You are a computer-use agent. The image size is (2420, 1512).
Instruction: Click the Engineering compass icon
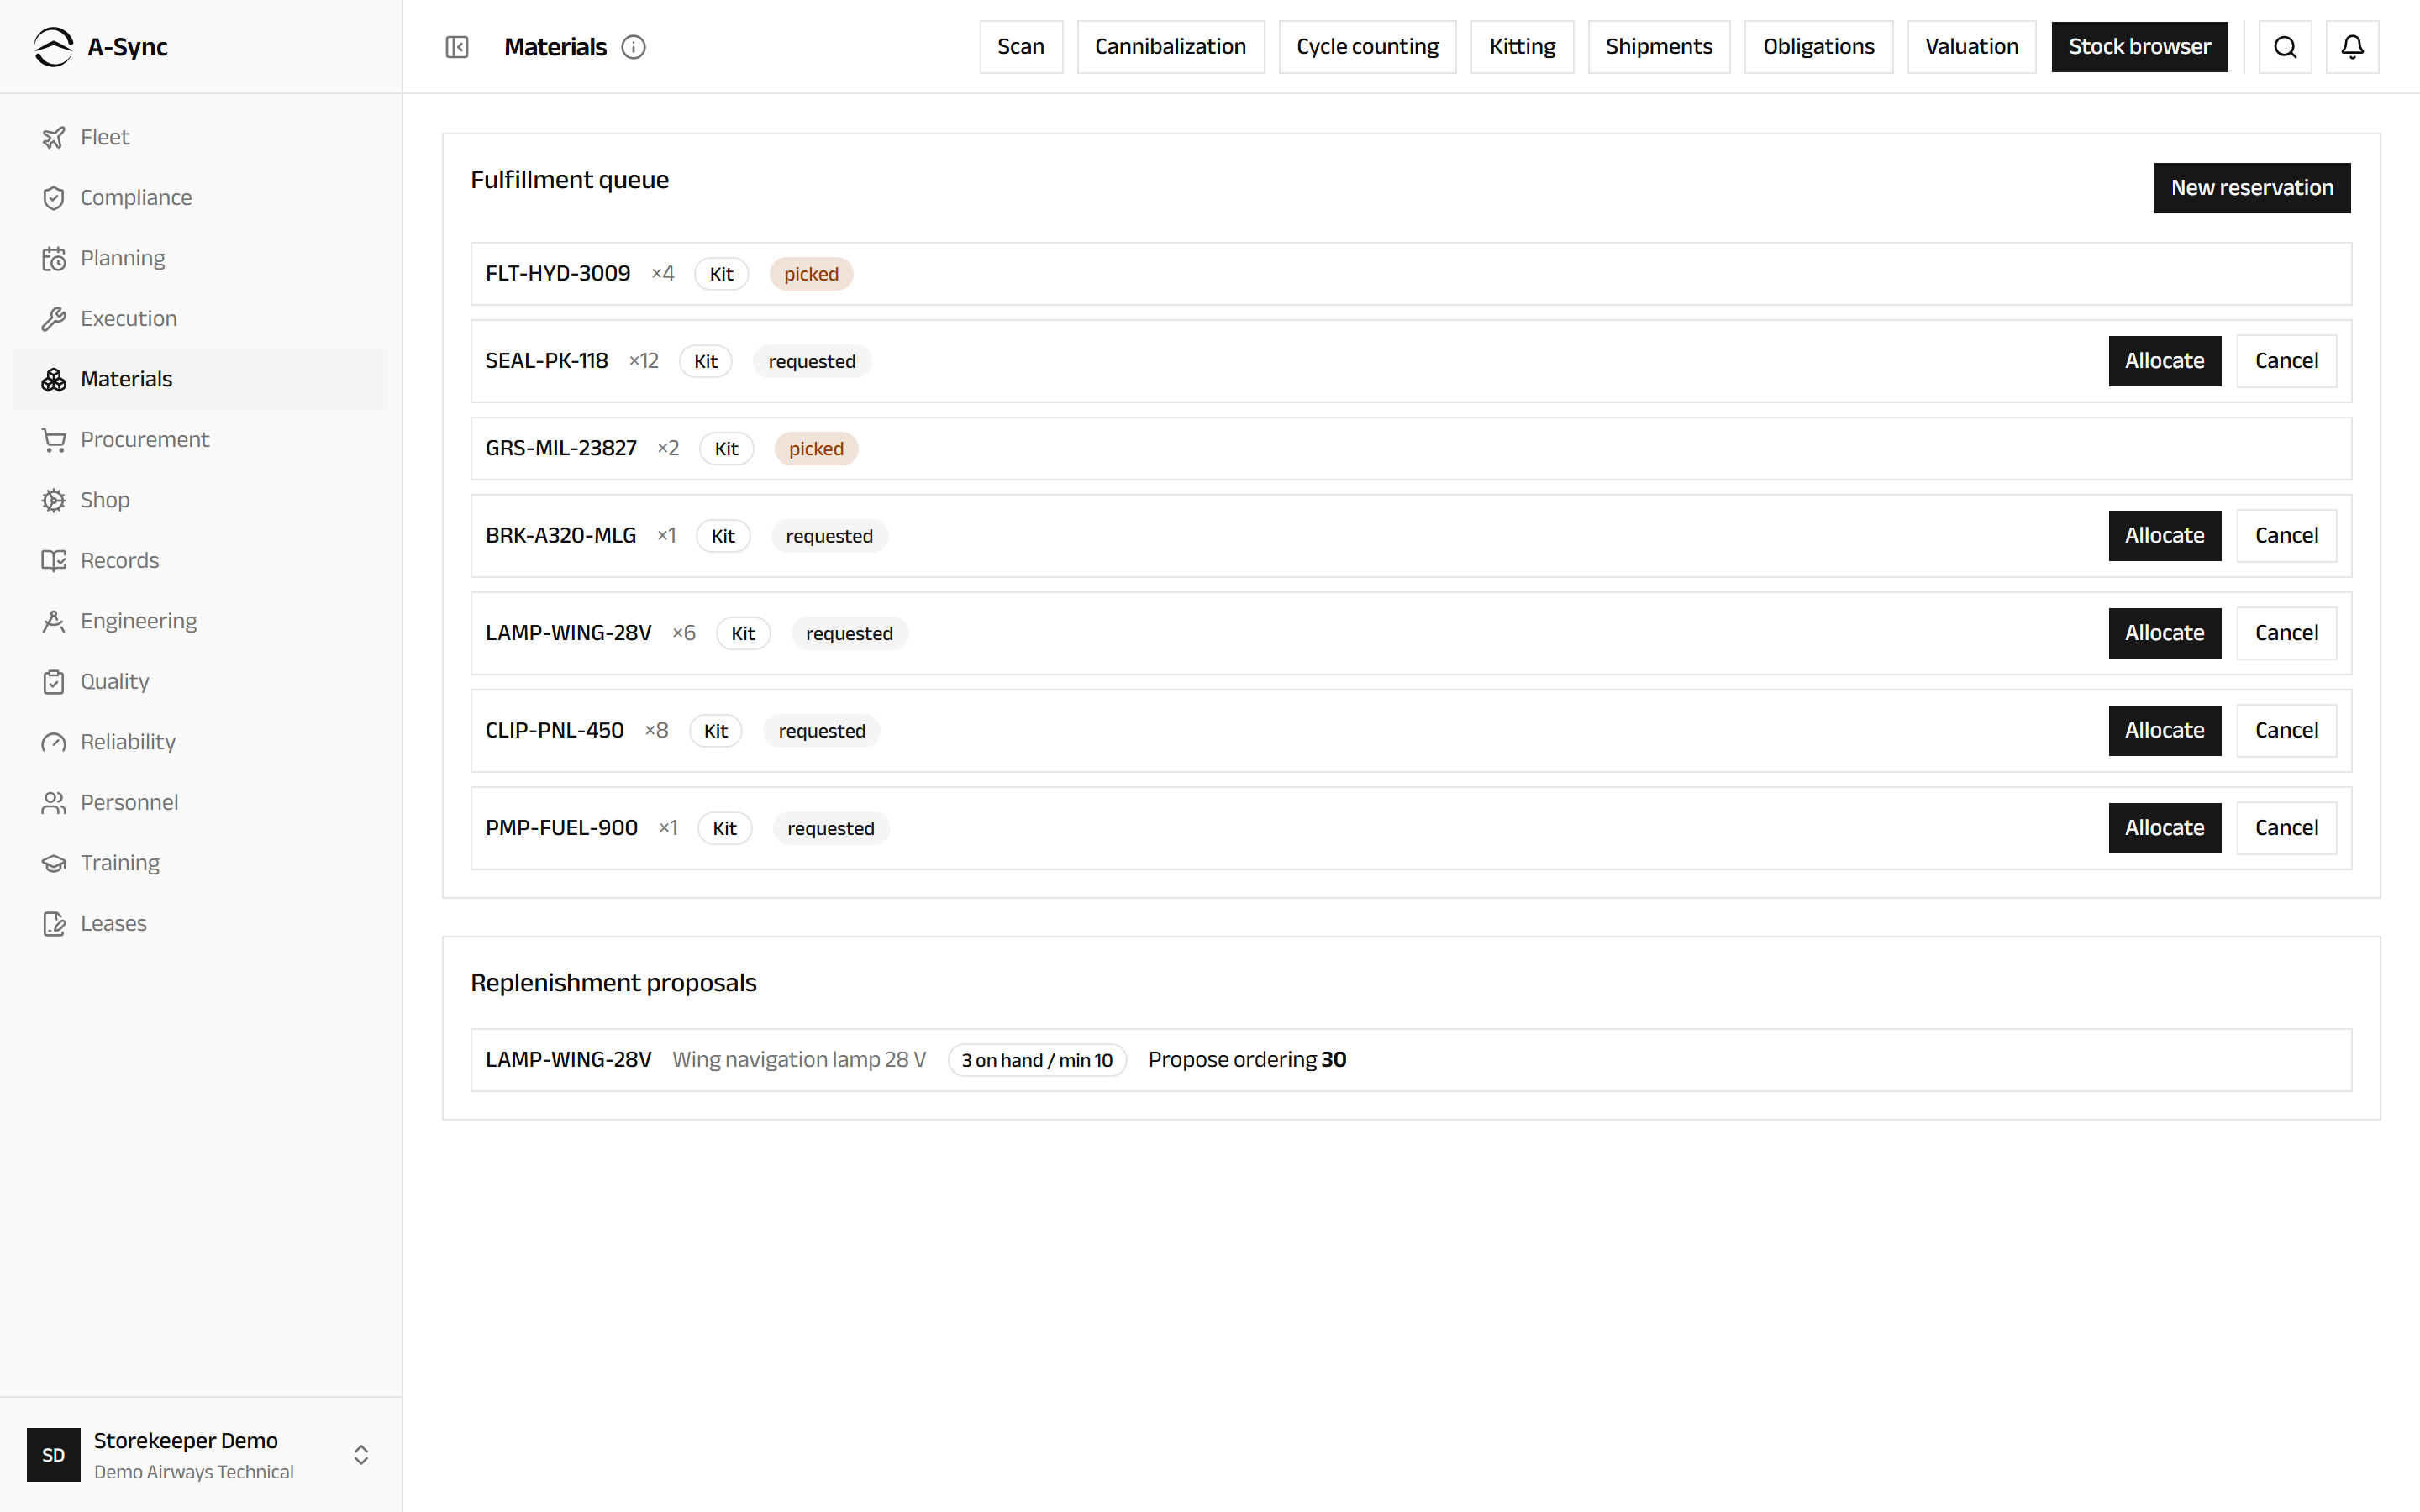pyautogui.click(x=54, y=621)
